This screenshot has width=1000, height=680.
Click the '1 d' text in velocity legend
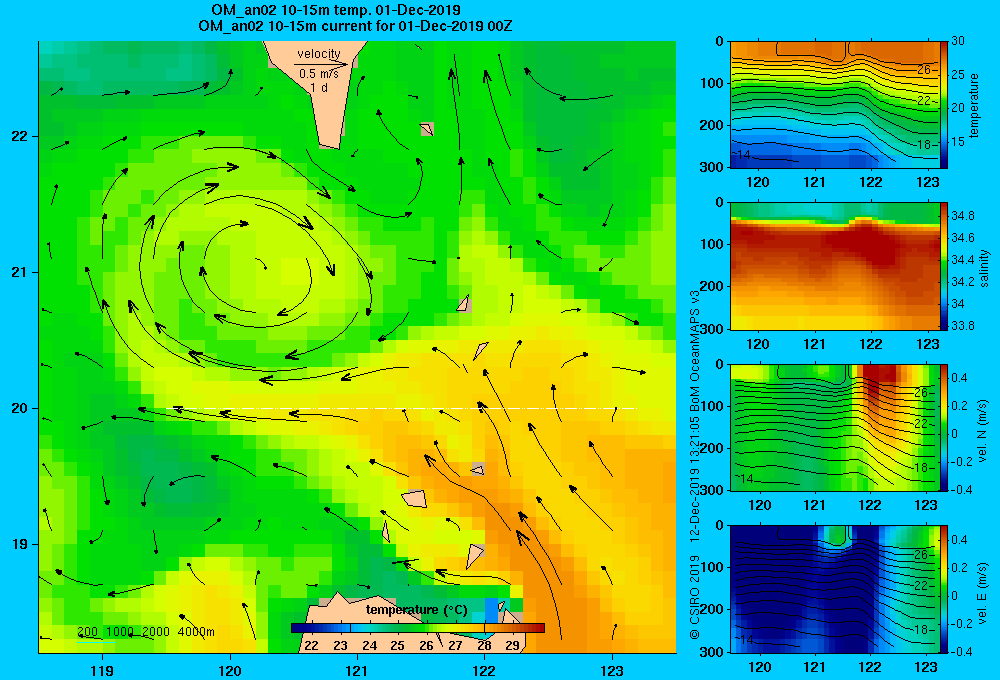(x=319, y=87)
